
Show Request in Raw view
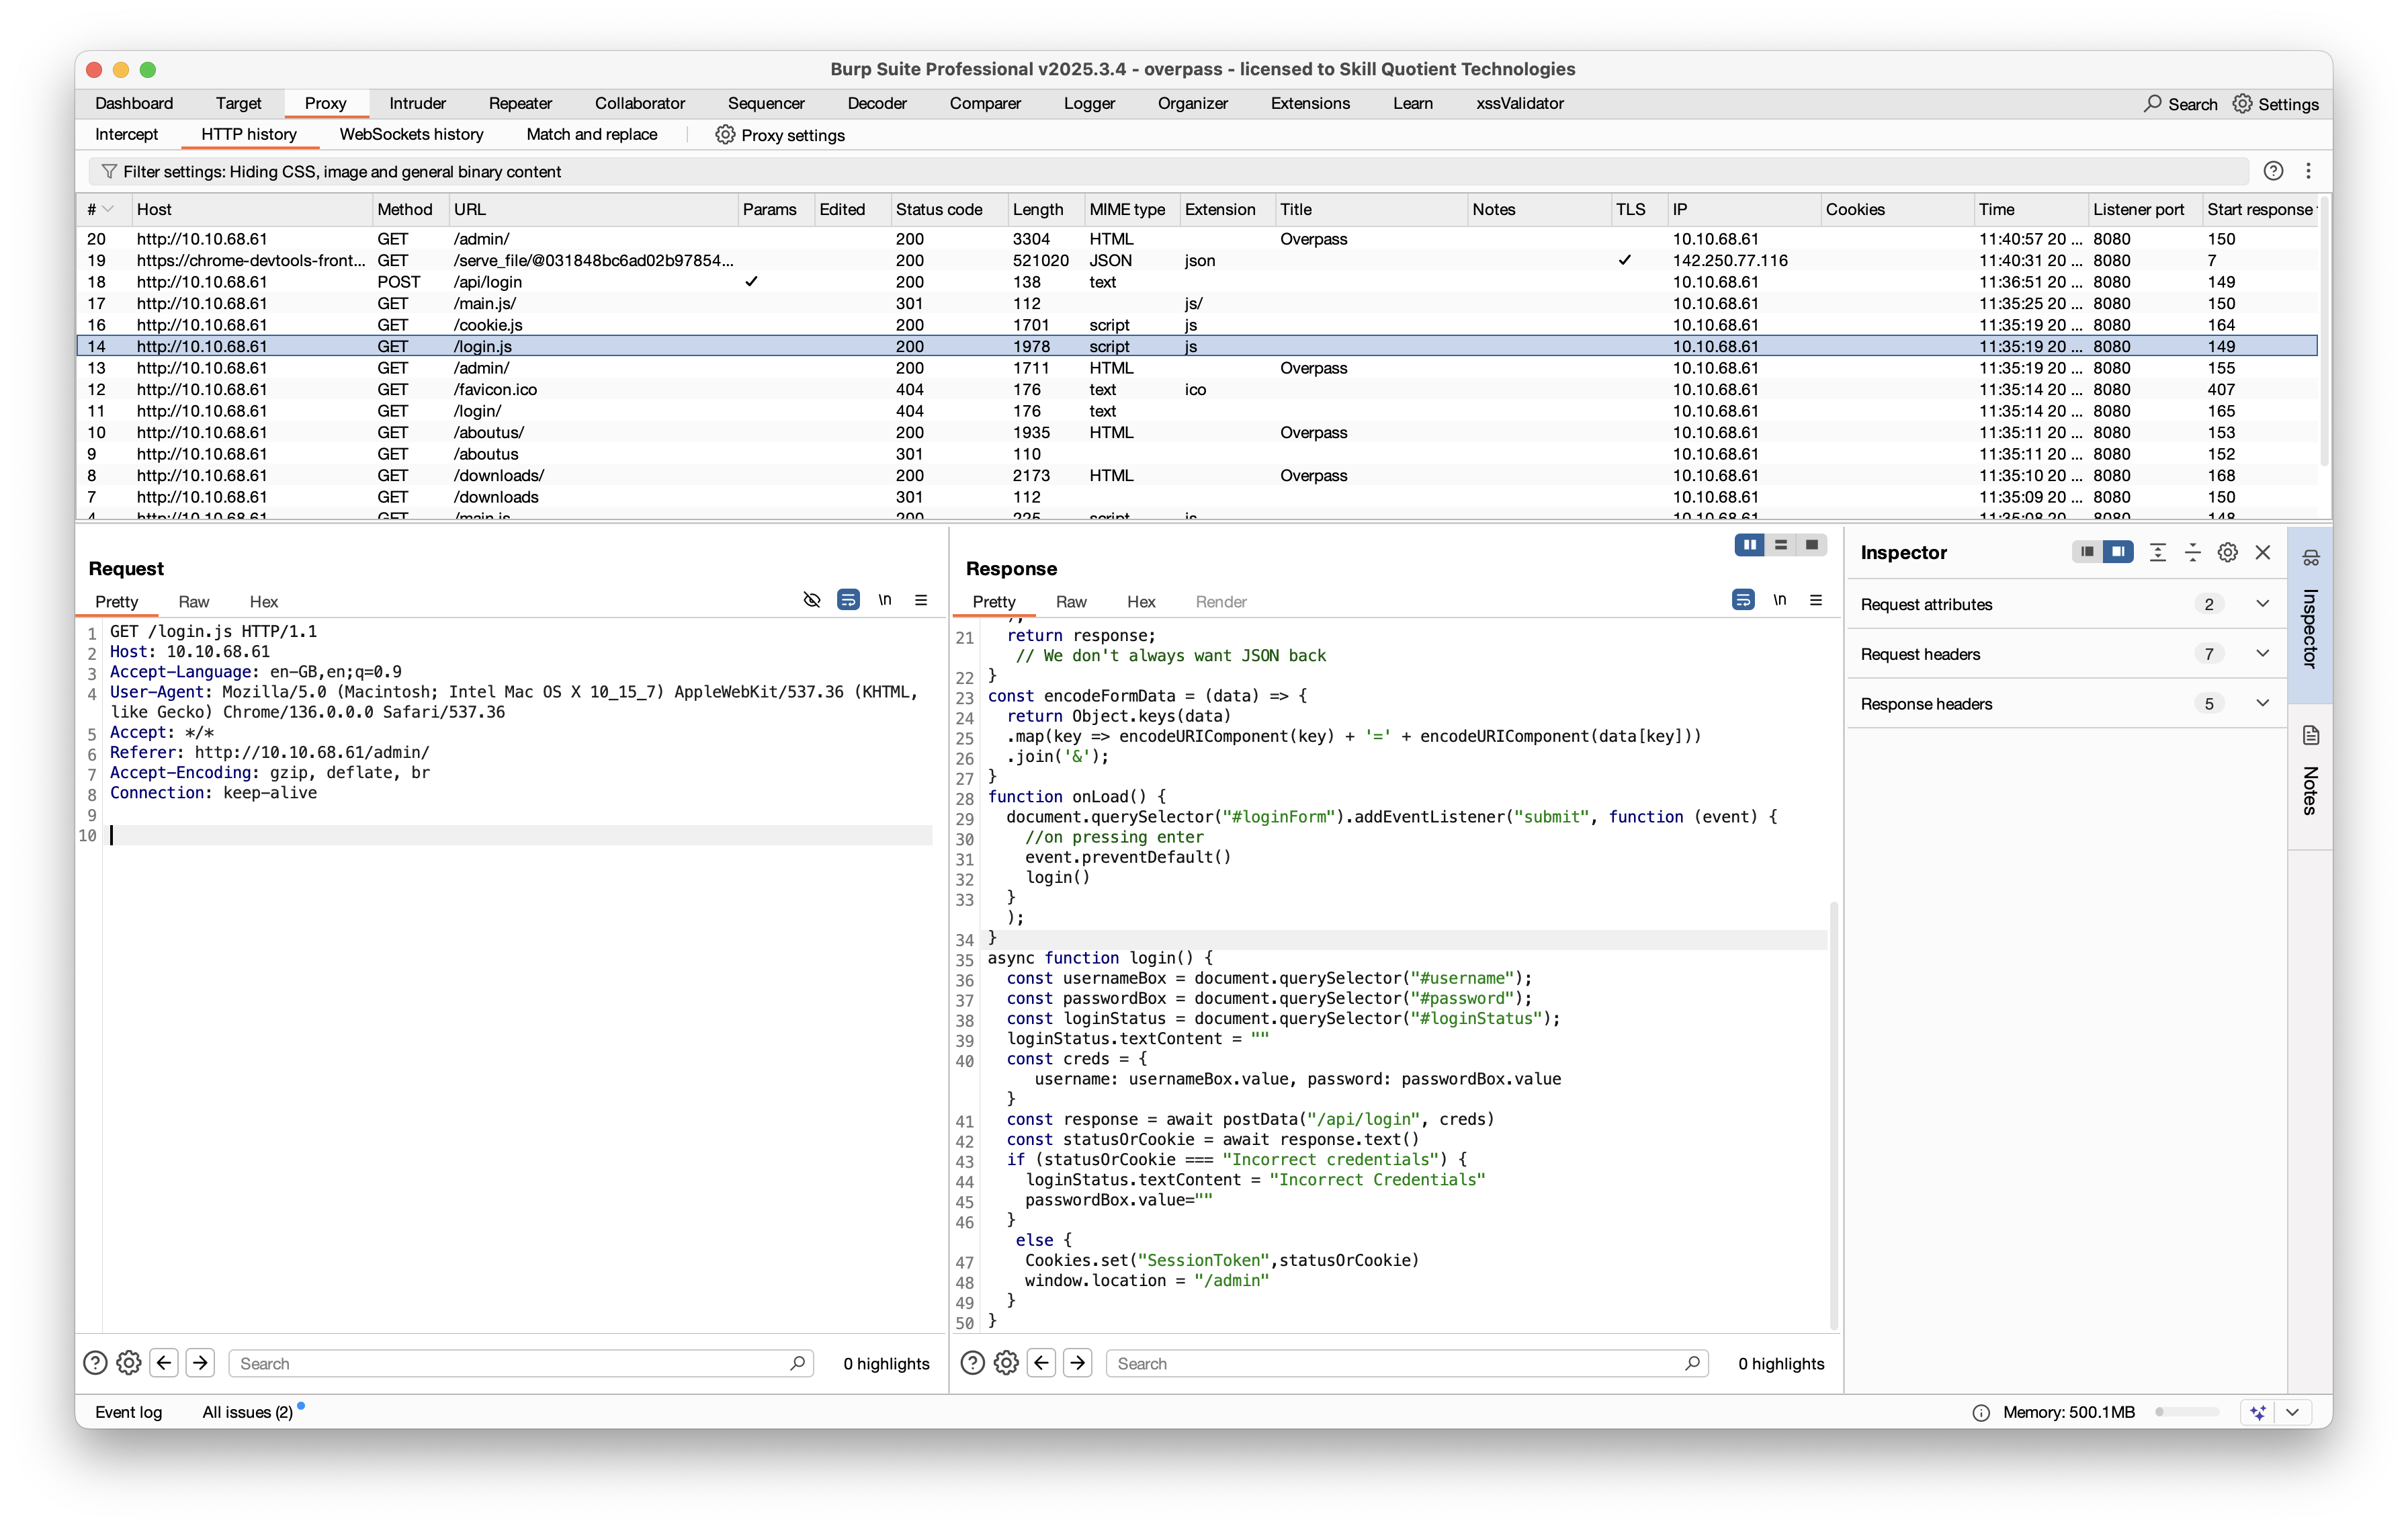[x=193, y=601]
